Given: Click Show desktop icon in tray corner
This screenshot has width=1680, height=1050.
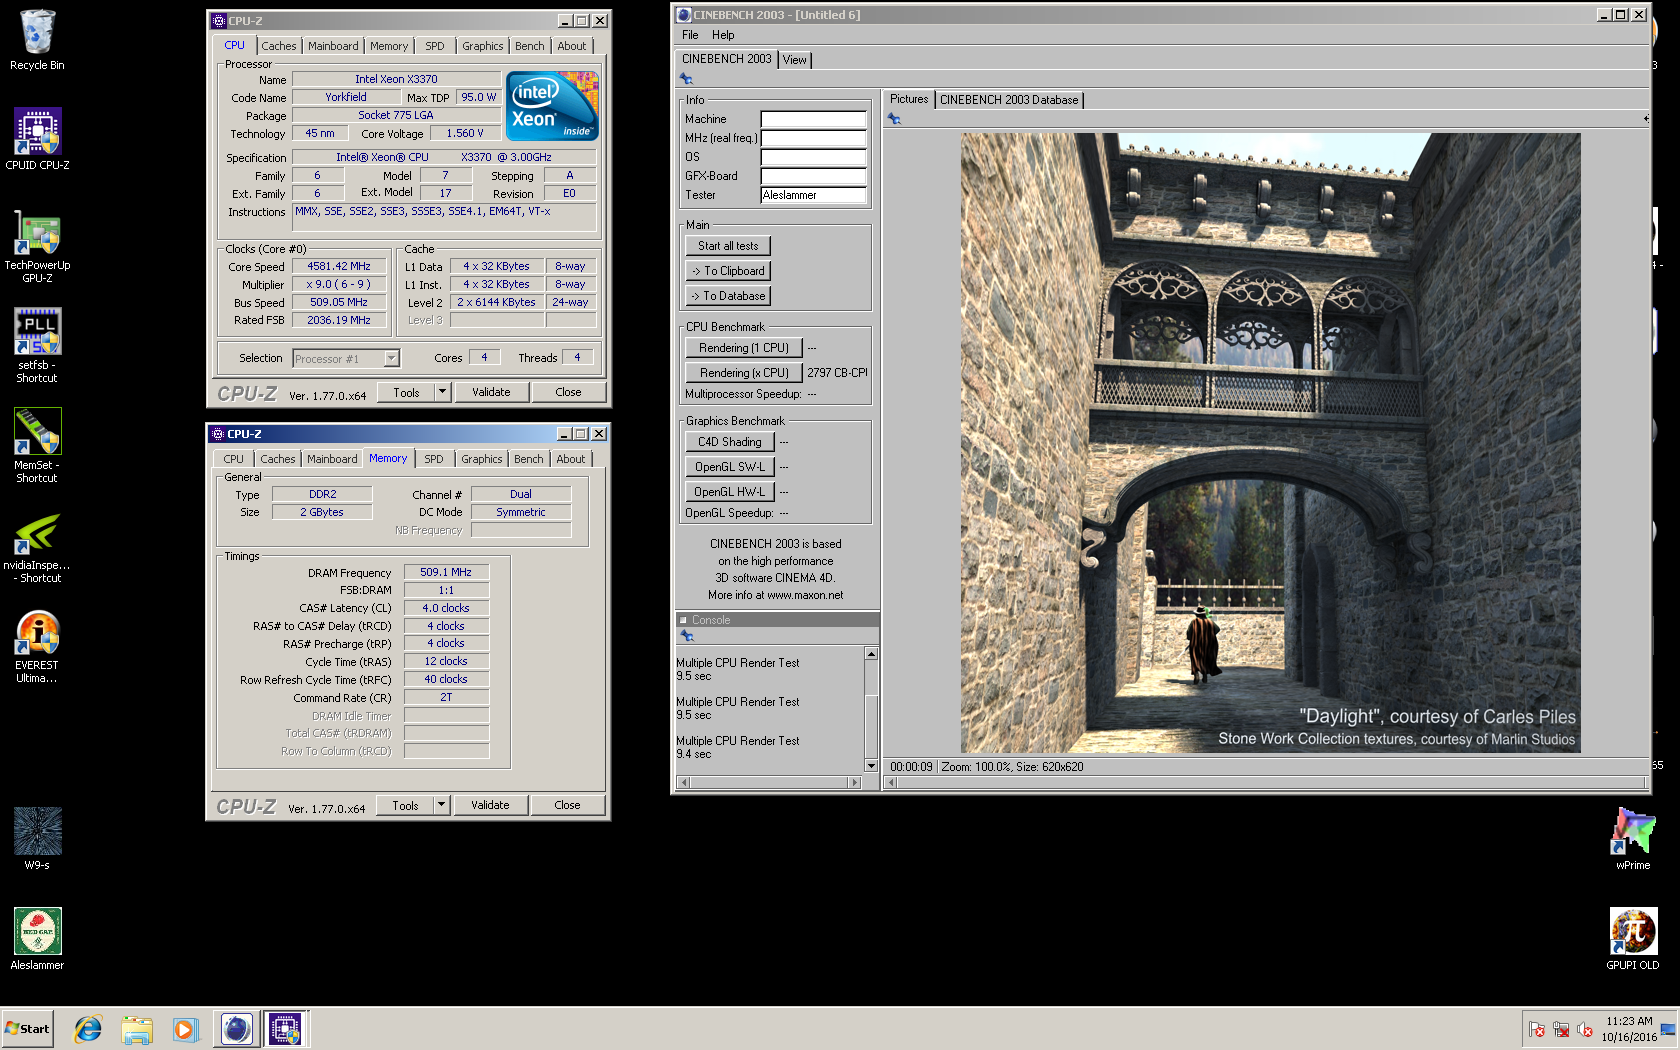Looking at the screenshot, I should [x=1667, y=1030].
